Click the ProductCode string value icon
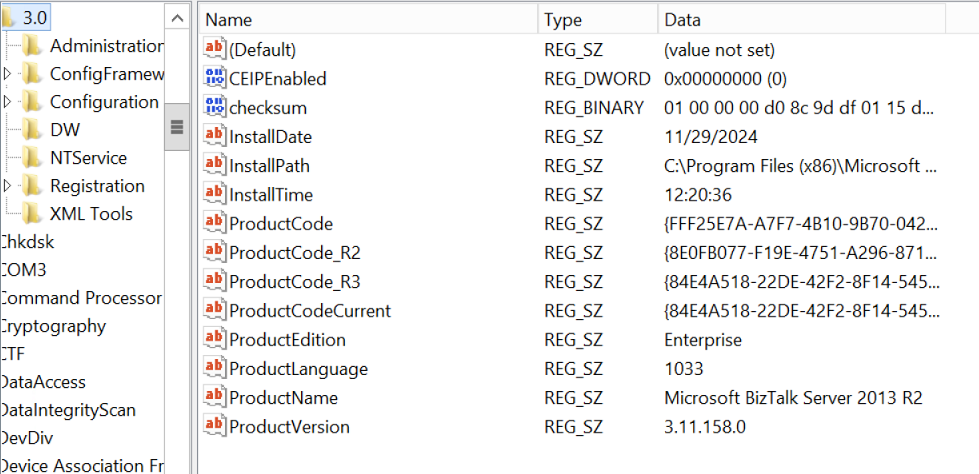The height and width of the screenshot is (474, 979). [x=214, y=223]
